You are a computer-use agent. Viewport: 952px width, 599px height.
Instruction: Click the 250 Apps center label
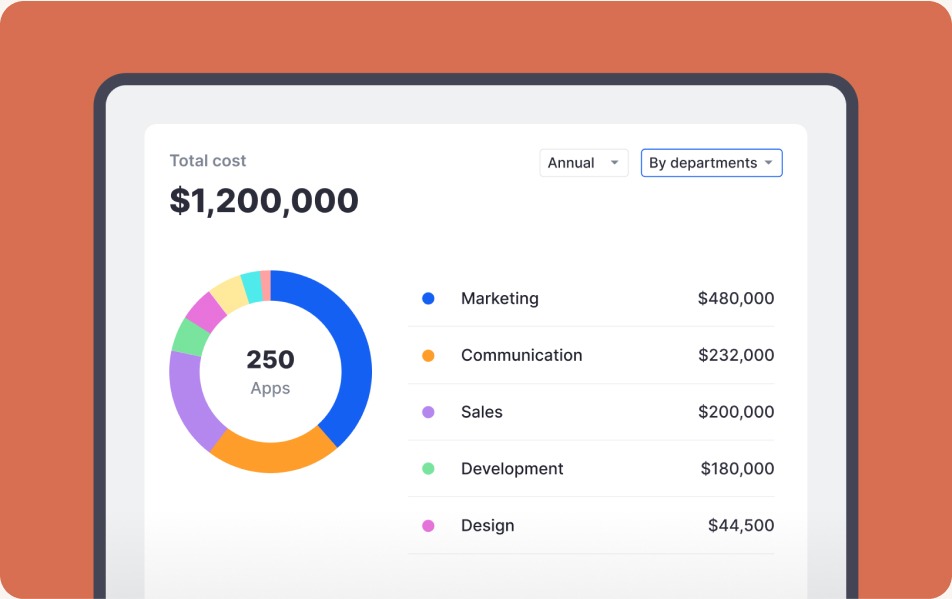(270, 371)
